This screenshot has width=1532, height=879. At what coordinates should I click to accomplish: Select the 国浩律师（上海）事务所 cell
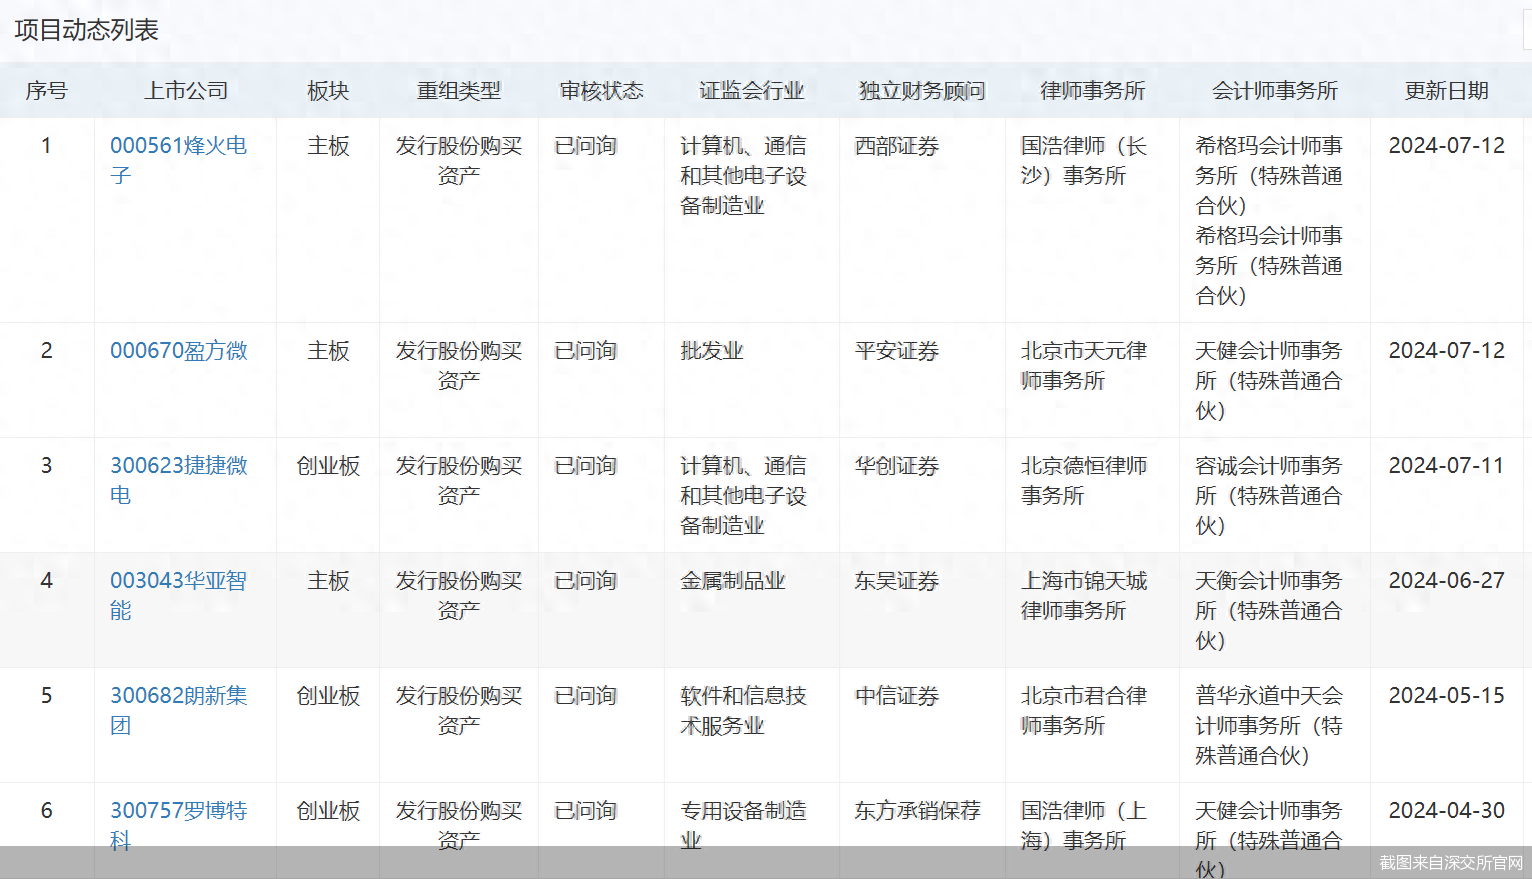pyautogui.click(x=1084, y=825)
